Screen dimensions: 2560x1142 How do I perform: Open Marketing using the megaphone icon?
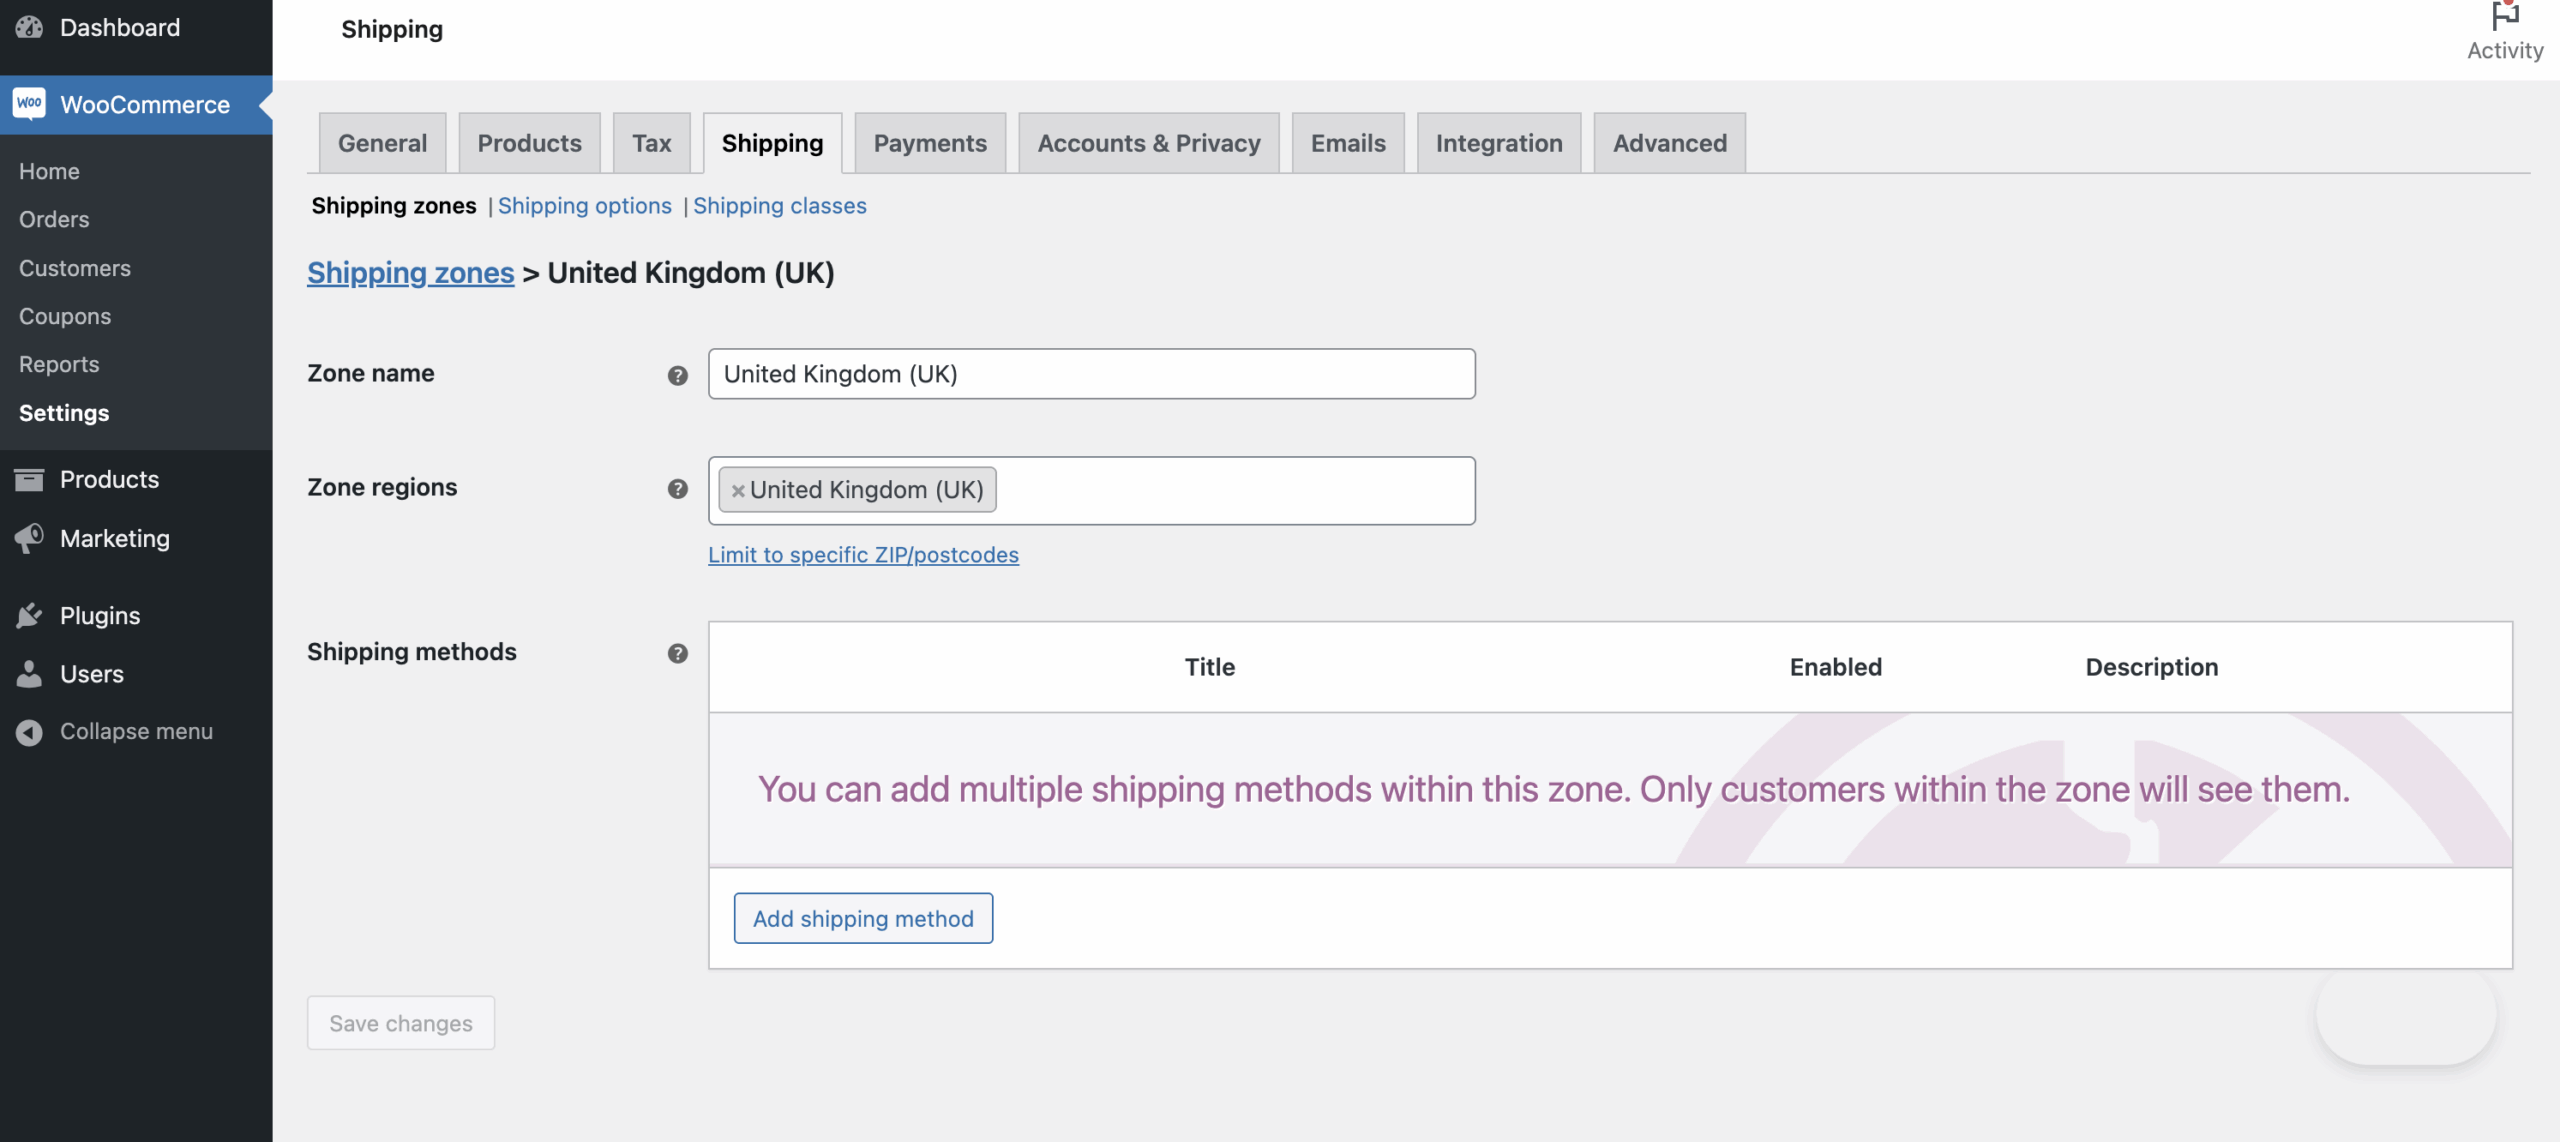click(x=29, y=538)
